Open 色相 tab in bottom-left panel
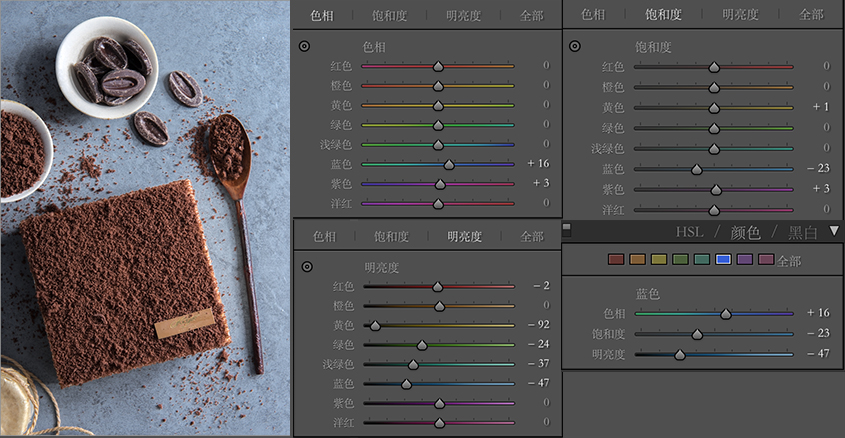 324,236
